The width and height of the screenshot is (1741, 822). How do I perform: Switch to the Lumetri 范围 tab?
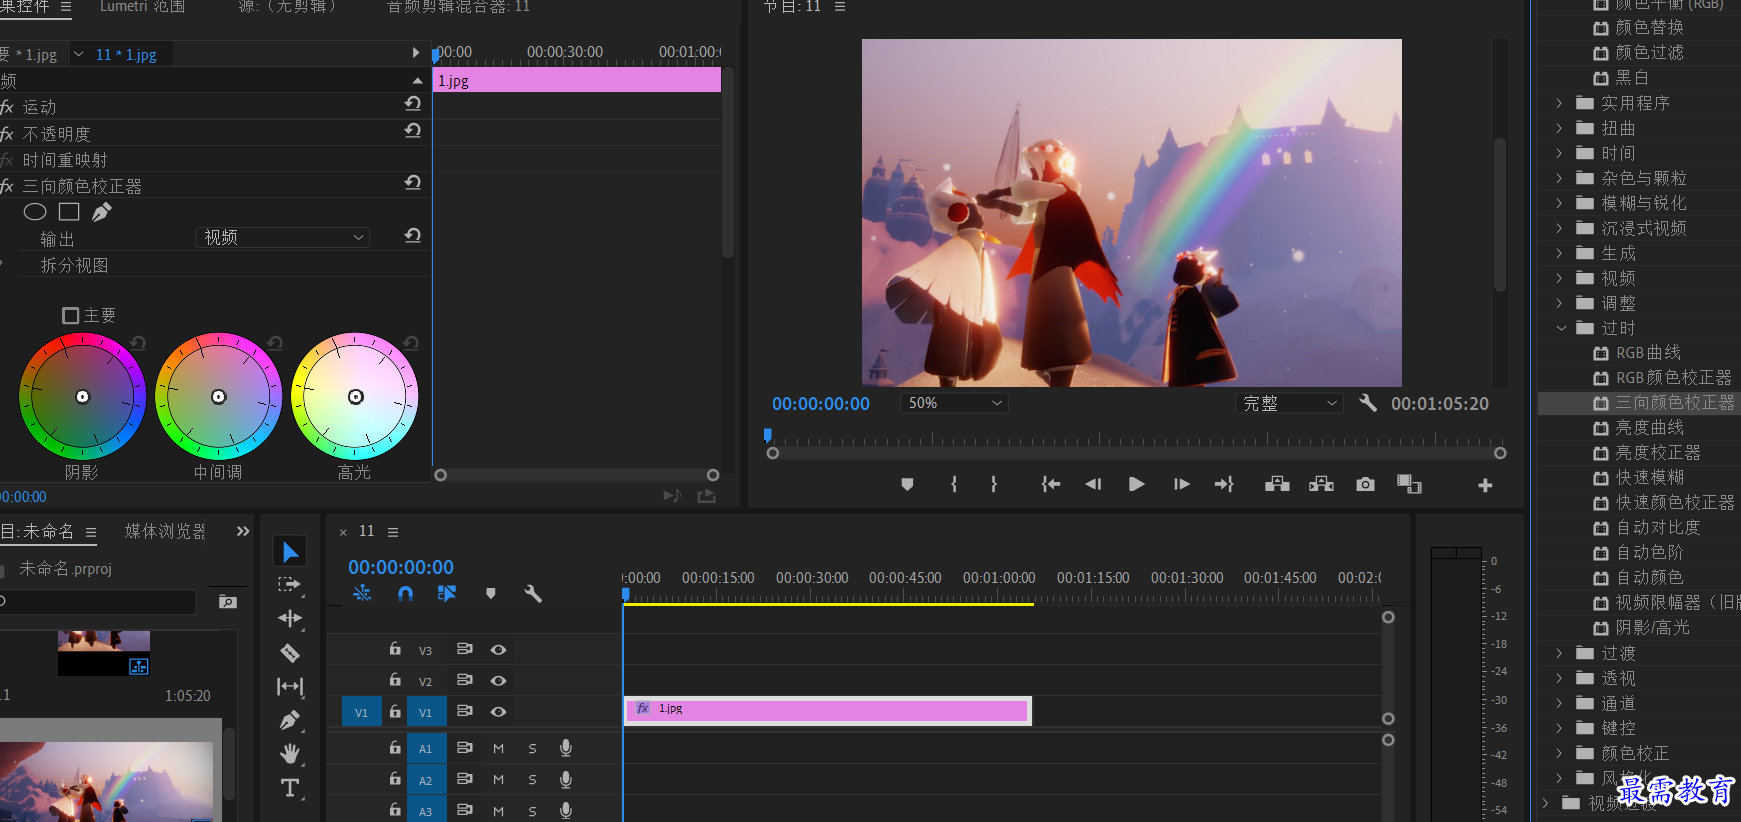(x=142, y=7)
